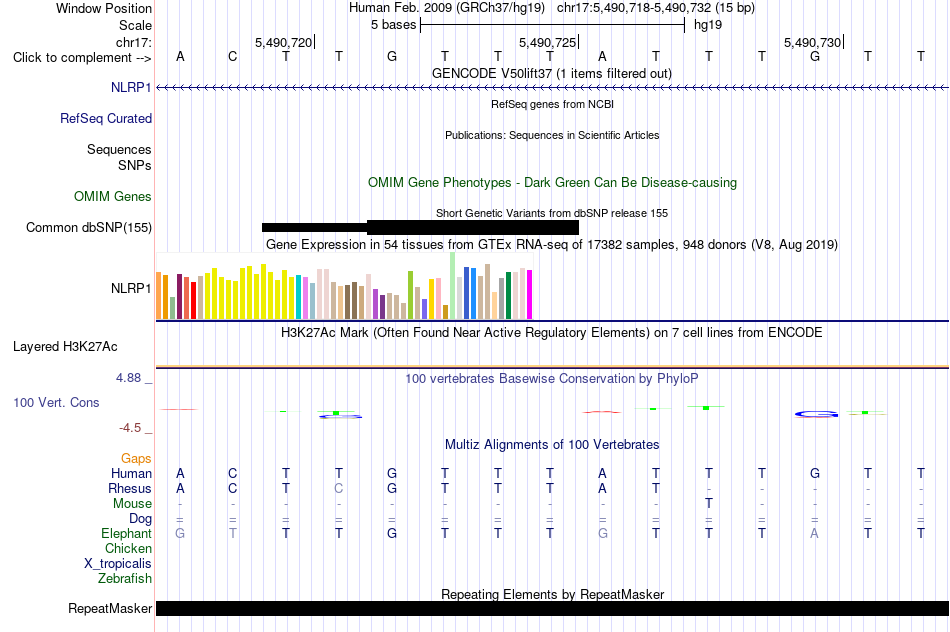Screen dimensions: 950x632
Task: Click the RepeatMasker black repeat element bar
Action: (552, 608)
